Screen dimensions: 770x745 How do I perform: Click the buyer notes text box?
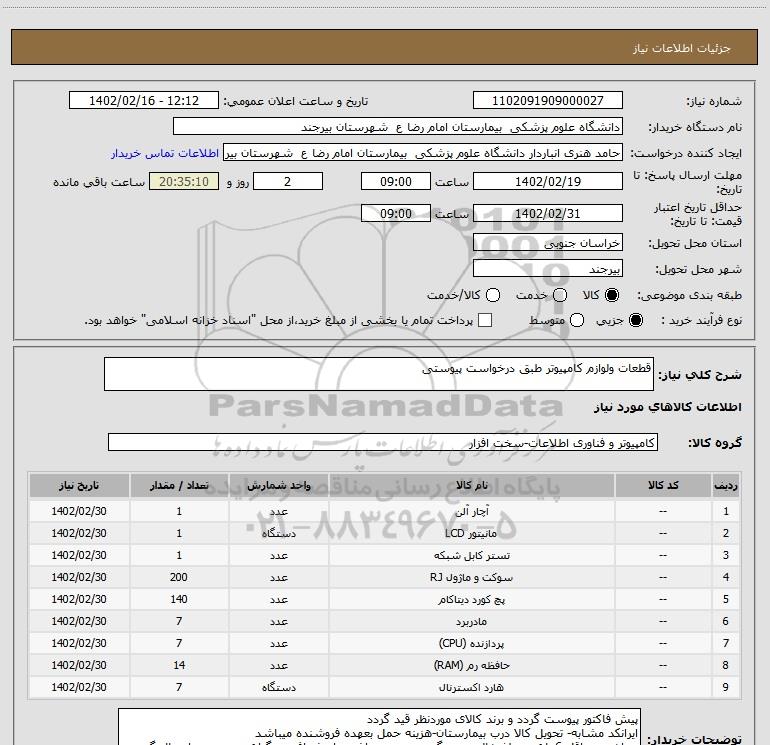click(379, 727)
